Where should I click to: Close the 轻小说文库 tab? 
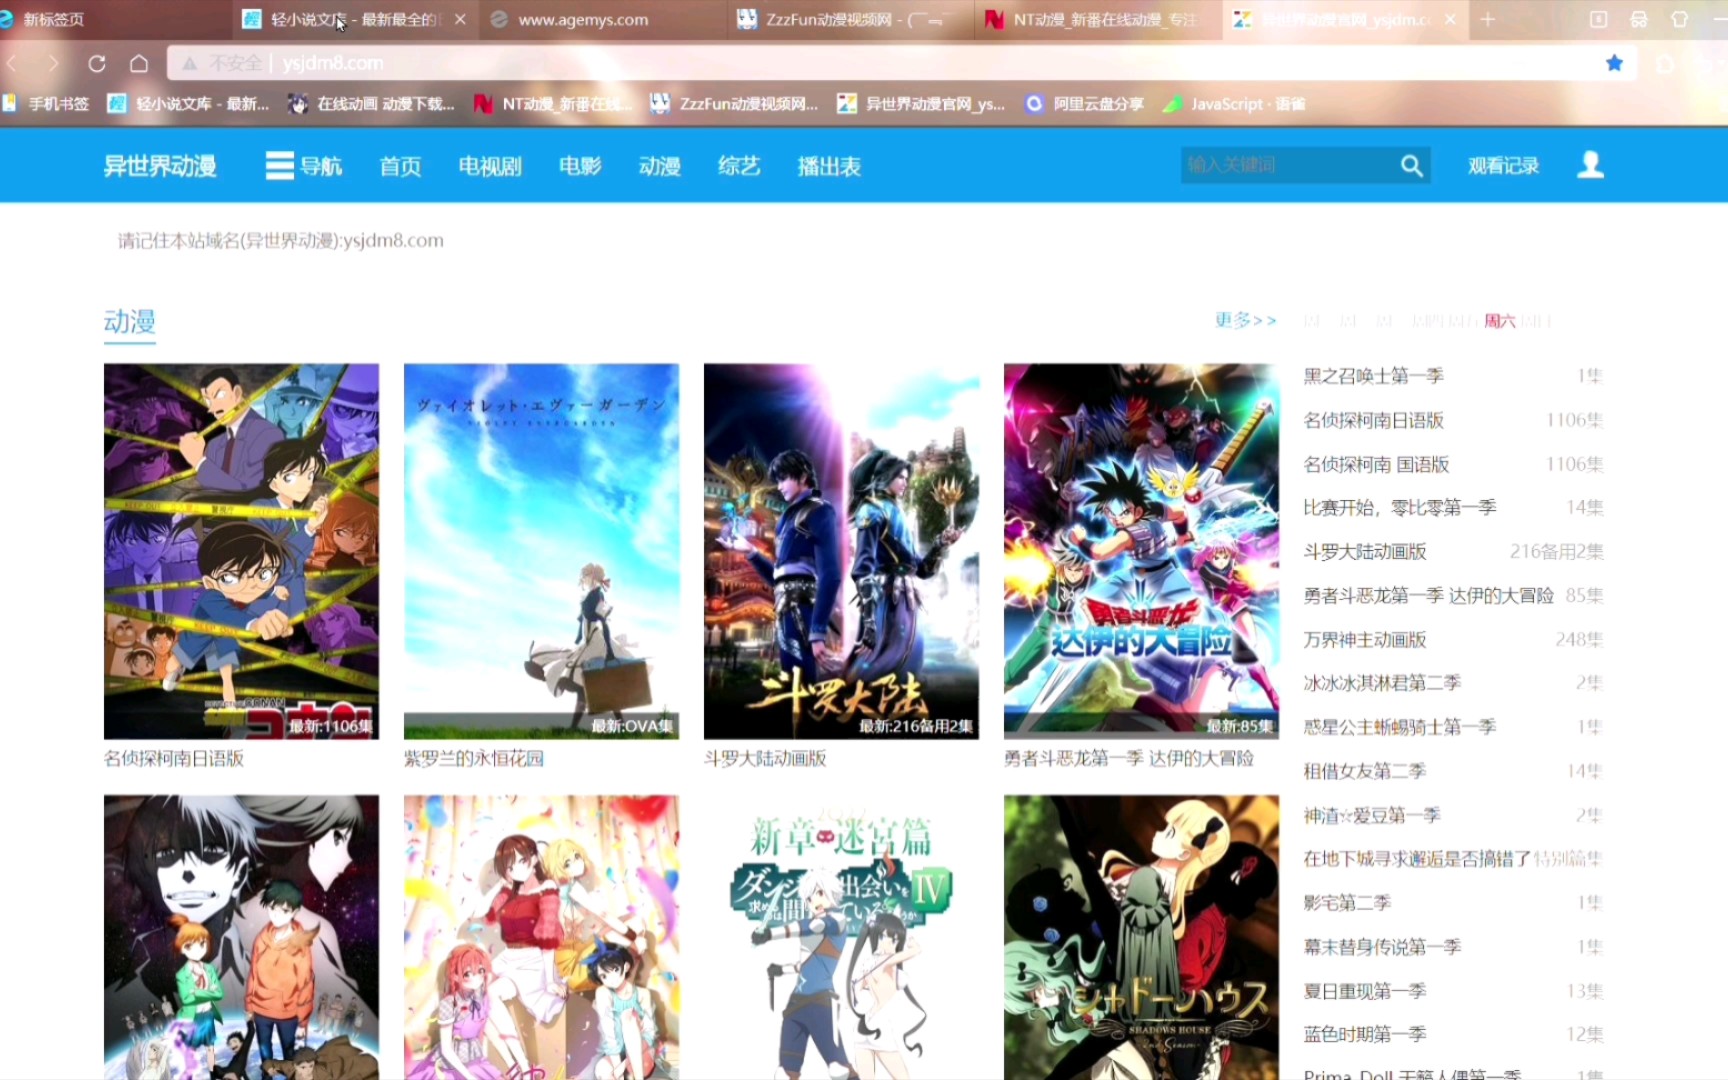460,19
